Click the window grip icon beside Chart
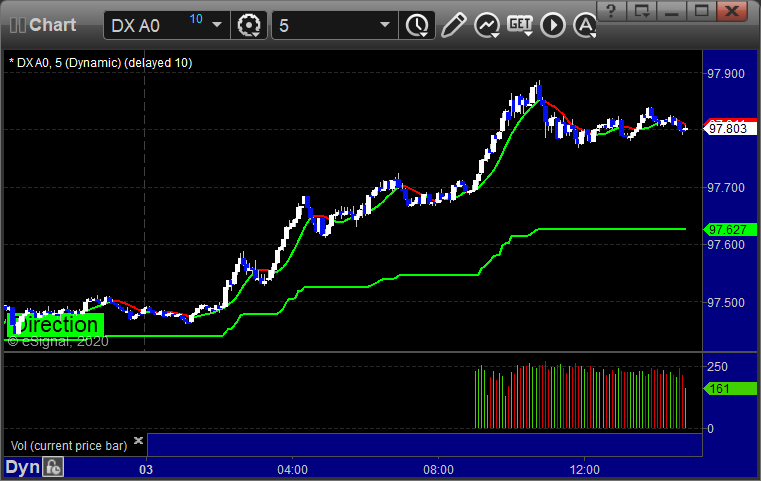The image size is (761, 481). pyautogui.click(x=17, y=25)
